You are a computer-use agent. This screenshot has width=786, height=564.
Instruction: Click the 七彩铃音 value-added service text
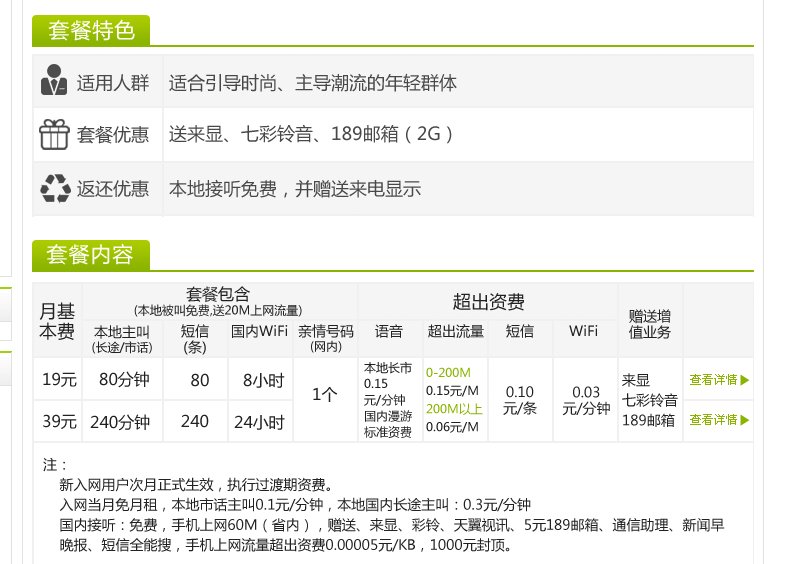tap(650, 400)
